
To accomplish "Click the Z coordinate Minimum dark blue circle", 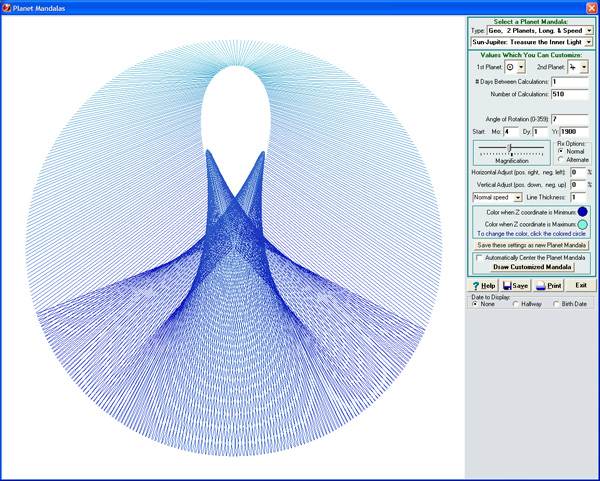I will coord(582,212).
